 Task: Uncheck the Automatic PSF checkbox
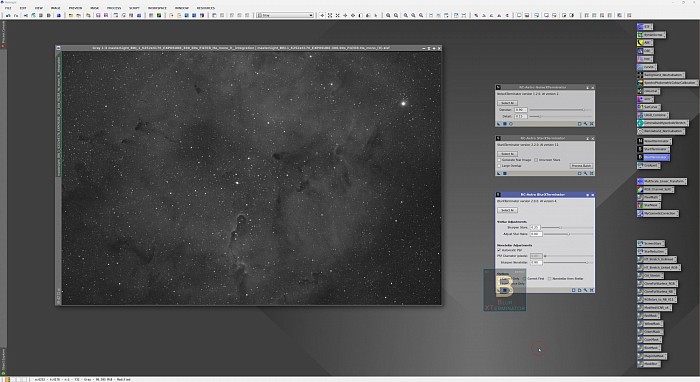500,250
